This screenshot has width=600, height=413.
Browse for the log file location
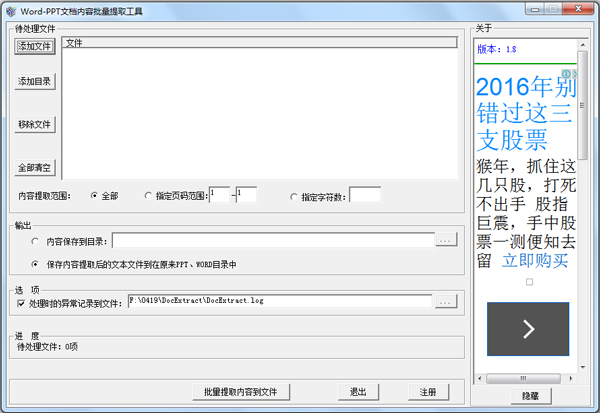[446, 301]
